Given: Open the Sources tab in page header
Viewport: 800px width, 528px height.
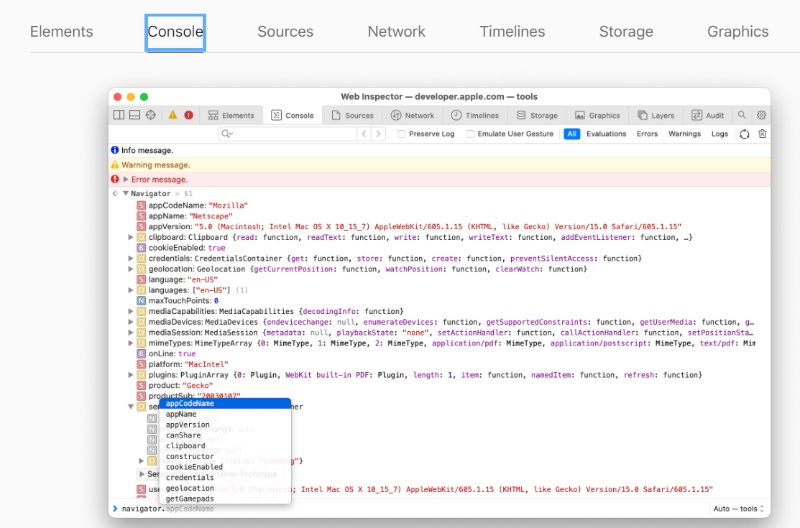Looking at the screenshot, I should 285,31.
